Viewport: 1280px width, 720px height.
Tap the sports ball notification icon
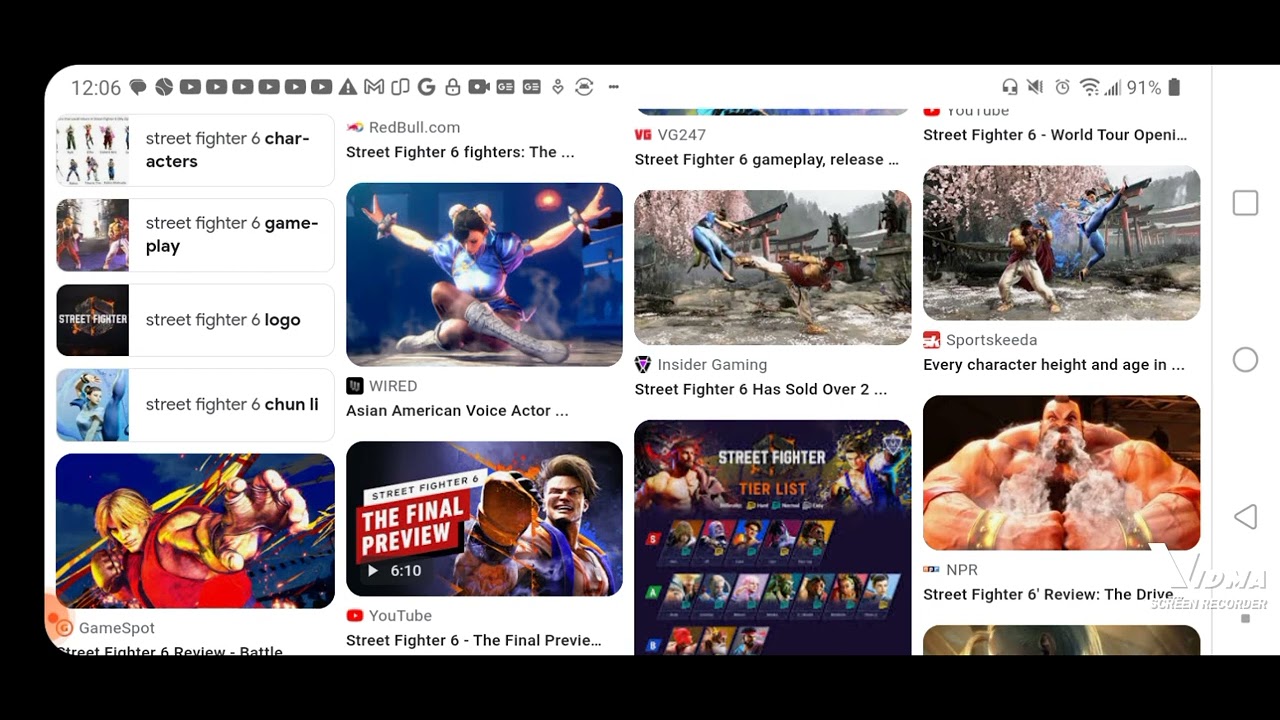point(164,87)
